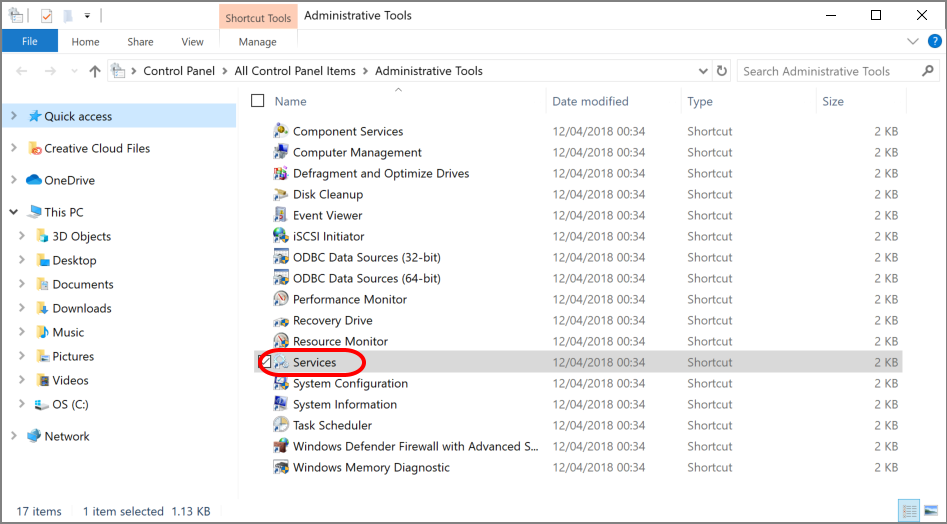Viewport: 947px width, 524px height.
Task: Open the File menu
Action: pyautogui.click(x=30, y=42)
